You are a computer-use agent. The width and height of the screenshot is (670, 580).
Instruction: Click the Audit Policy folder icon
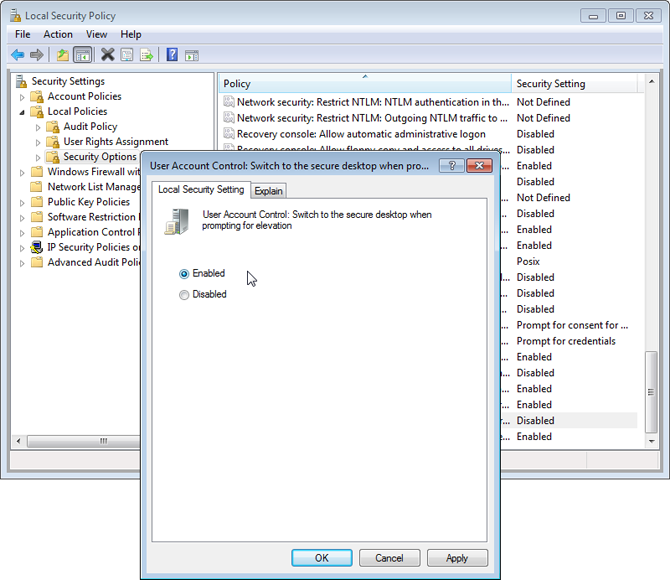point(53,127)
